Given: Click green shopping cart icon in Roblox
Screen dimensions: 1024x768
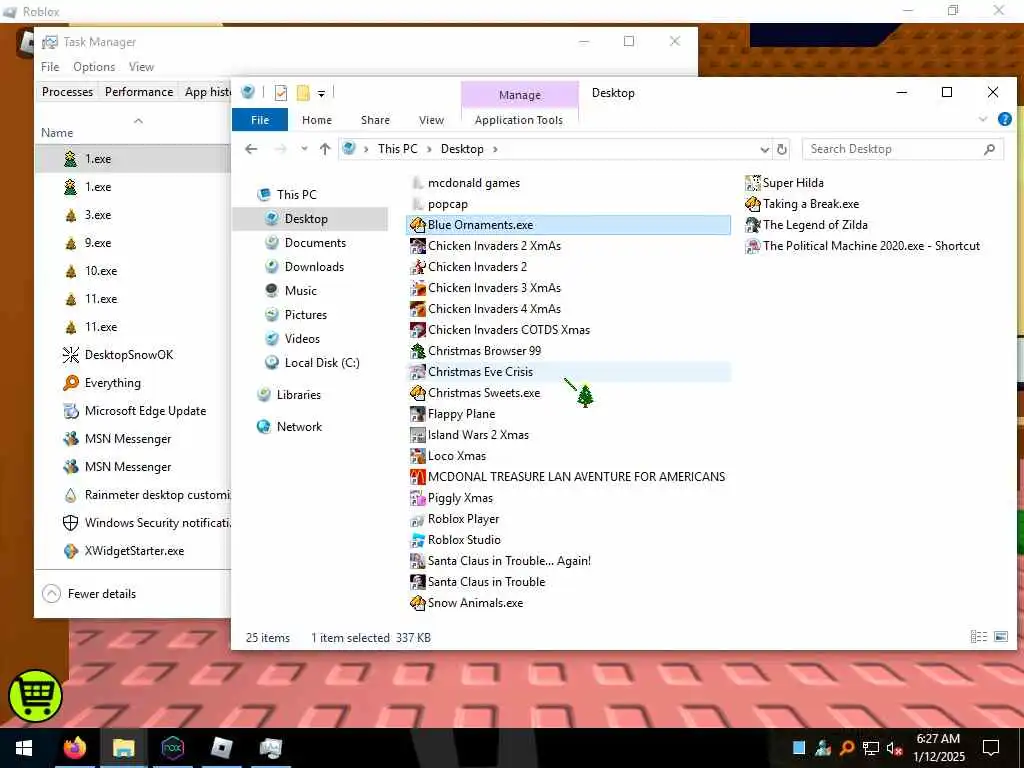Looking at the screenshot, I should pos(35,696).
